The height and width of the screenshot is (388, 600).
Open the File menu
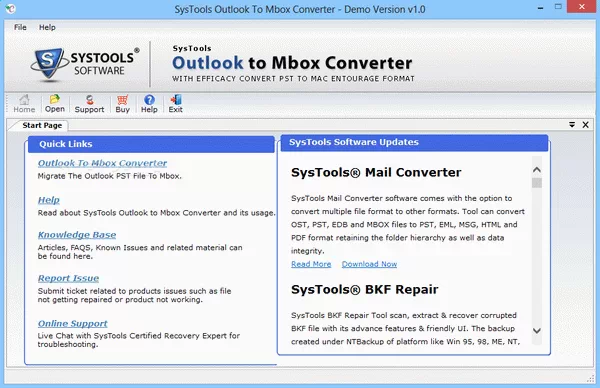[x=20, y=27]
